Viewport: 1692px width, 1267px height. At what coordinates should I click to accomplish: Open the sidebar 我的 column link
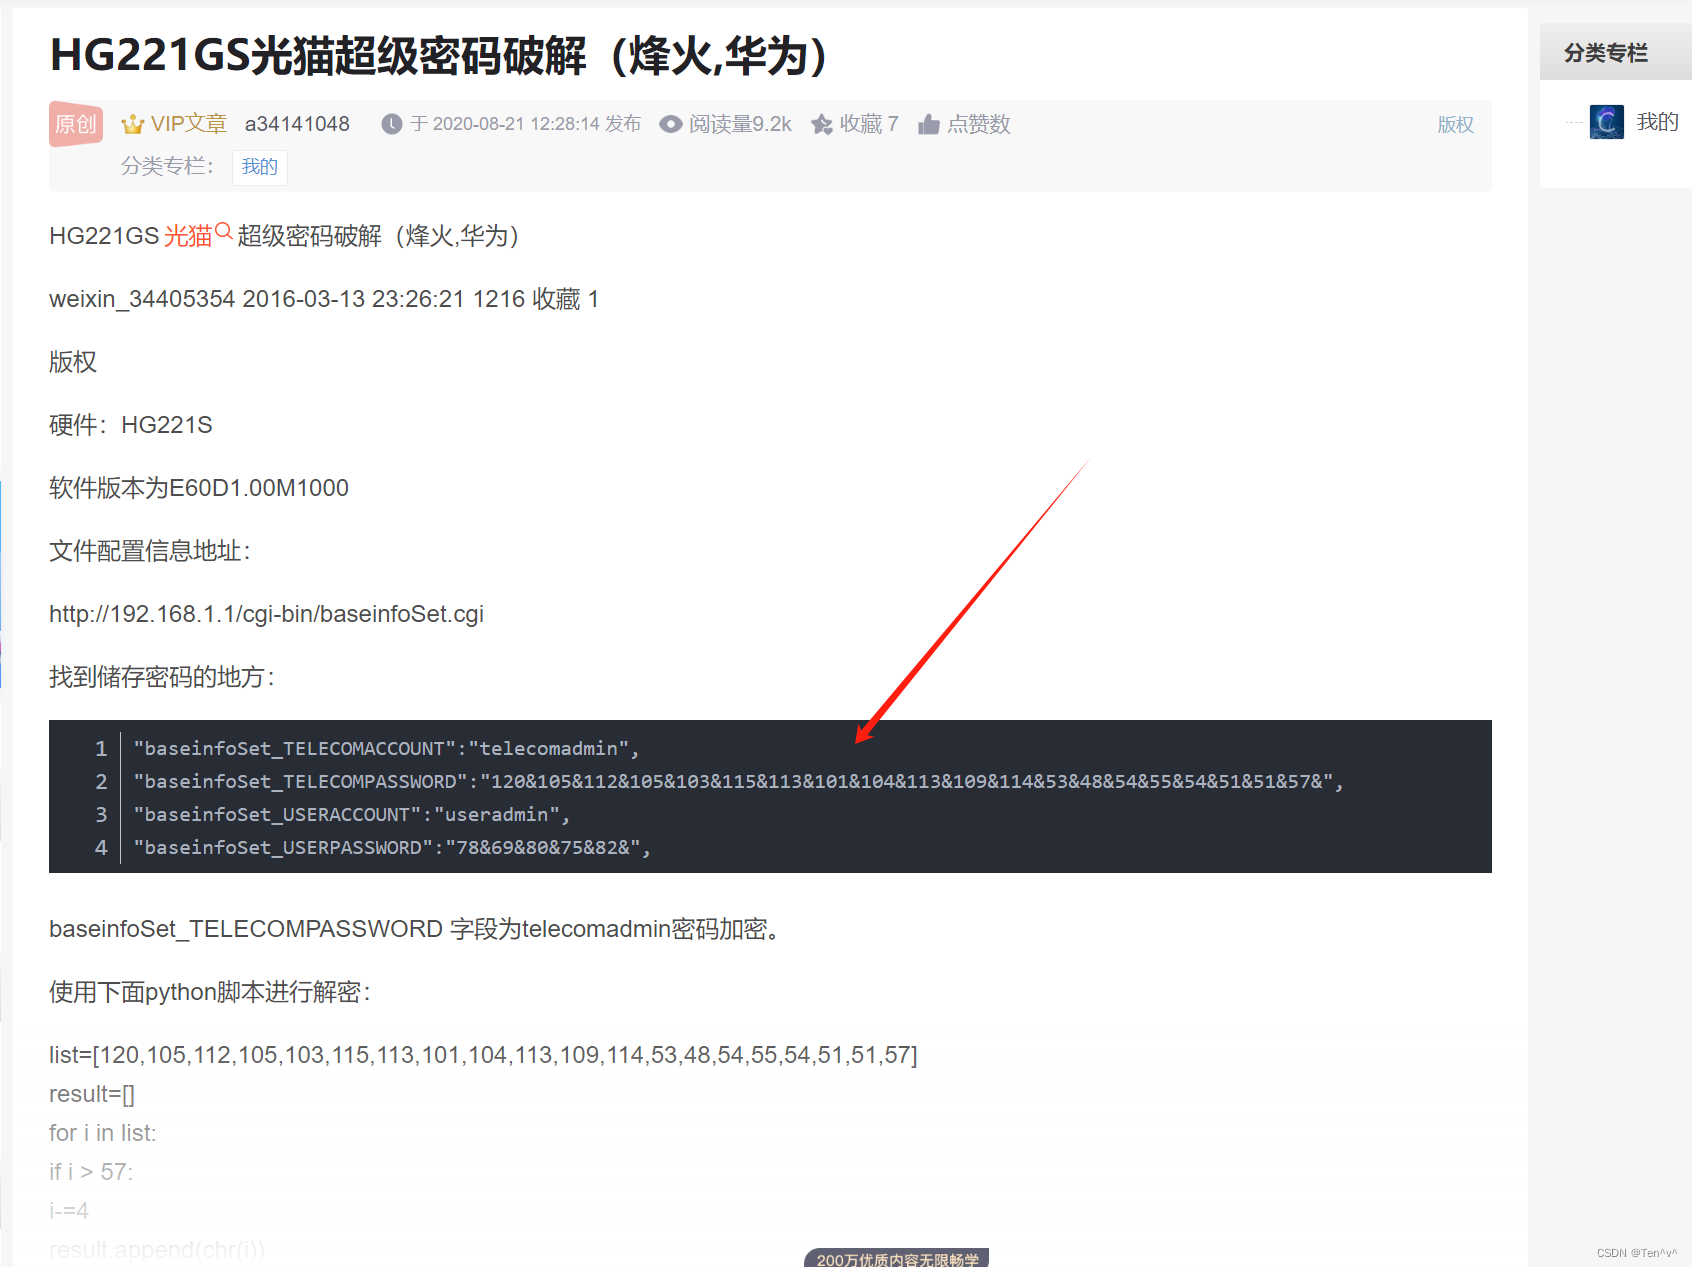coord(1657,122)
